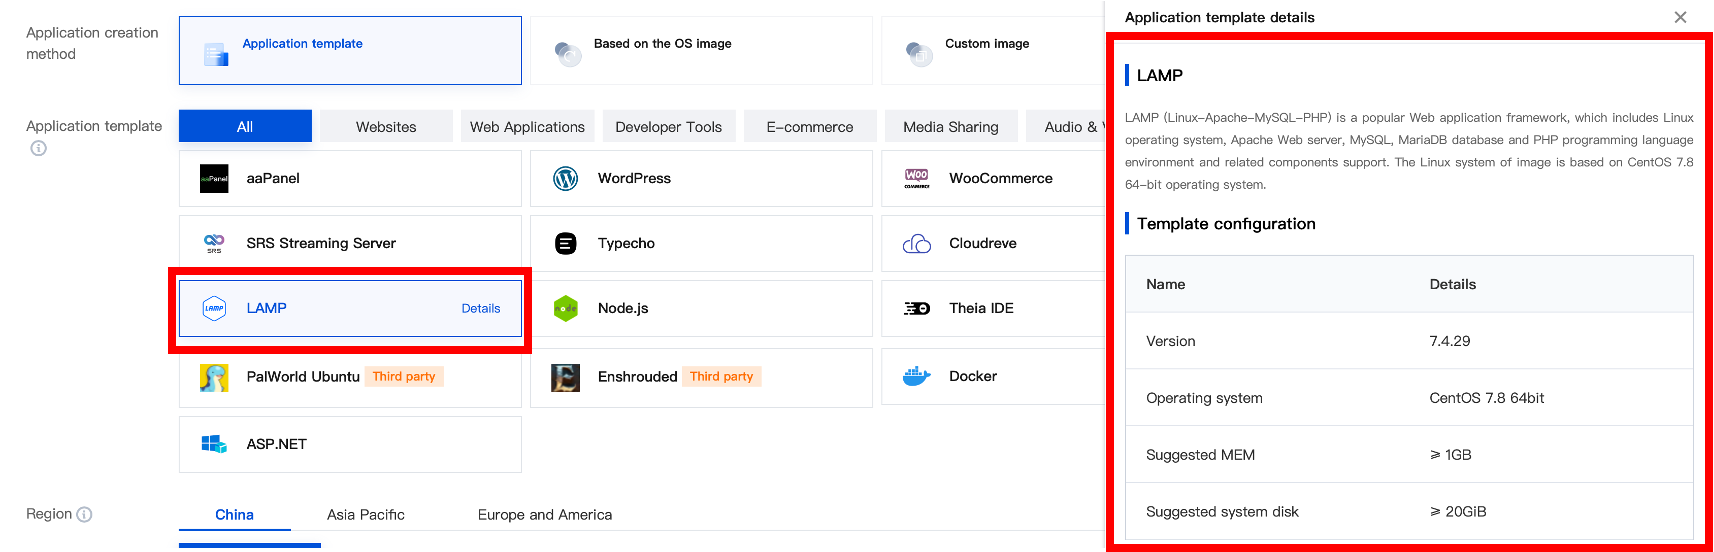
Task: Click the LAMP heading in details panel
Action: coord(1160,75)
